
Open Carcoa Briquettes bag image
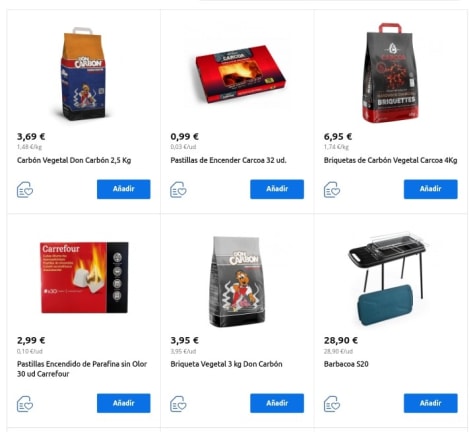click(x=390, y=73)
